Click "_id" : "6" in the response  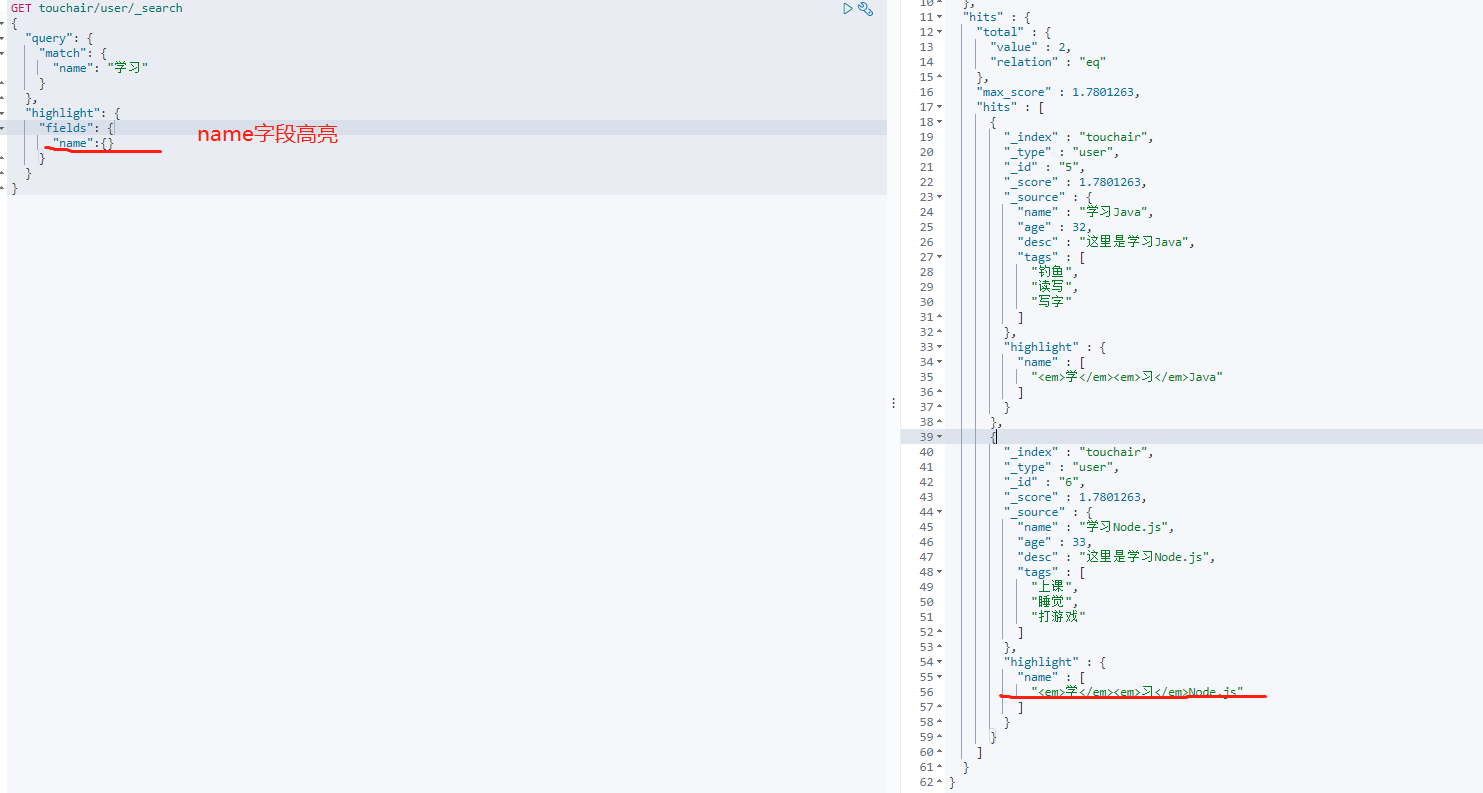point(1045,482)
